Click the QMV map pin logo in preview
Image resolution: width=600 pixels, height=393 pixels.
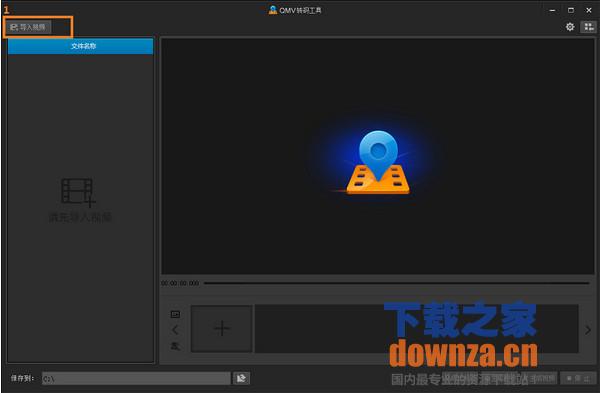click(x=378, y=163)
